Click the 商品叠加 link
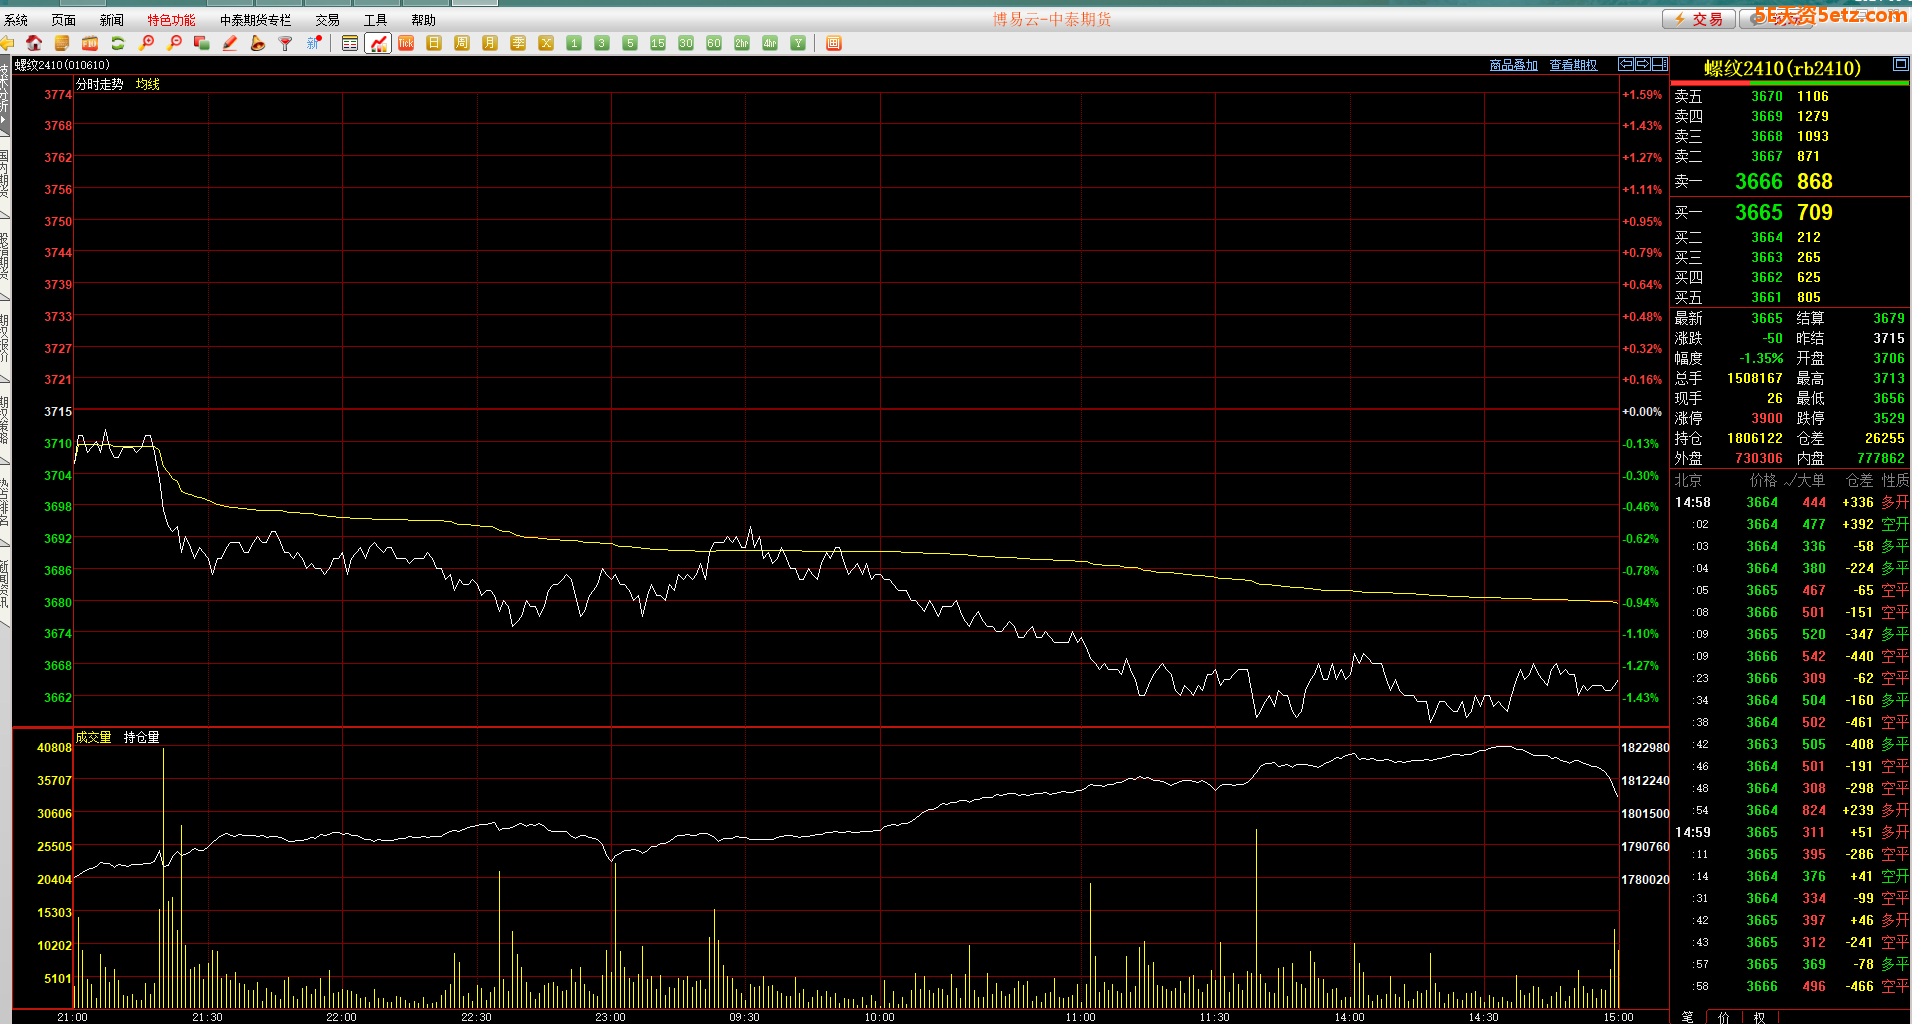Viewport: 1912px width, 1024px height. [x=1513, y=65]
